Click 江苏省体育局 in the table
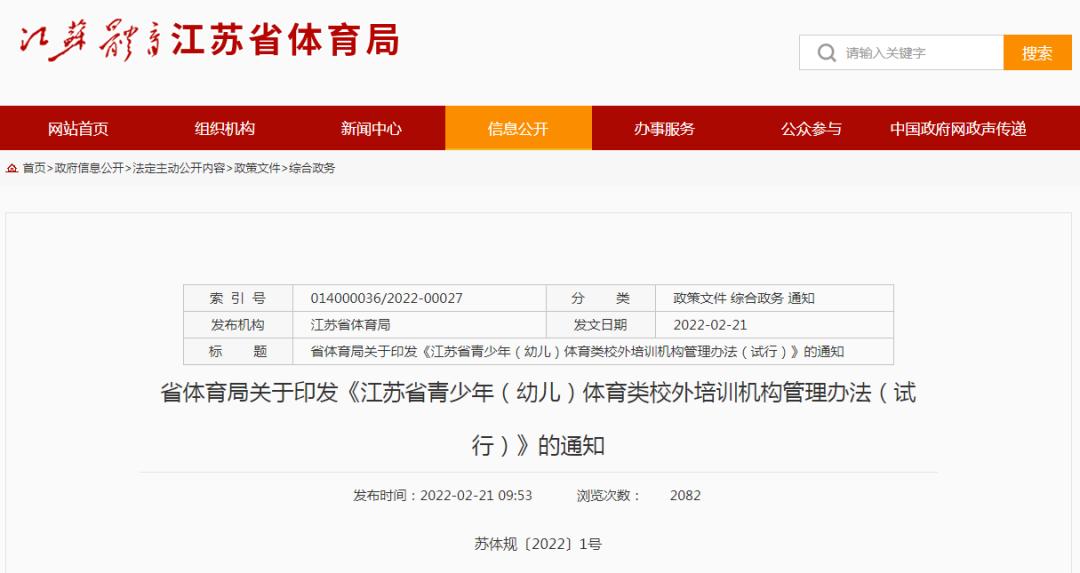The width and height of the screenshot is (1080, 573). coord(350,324)
